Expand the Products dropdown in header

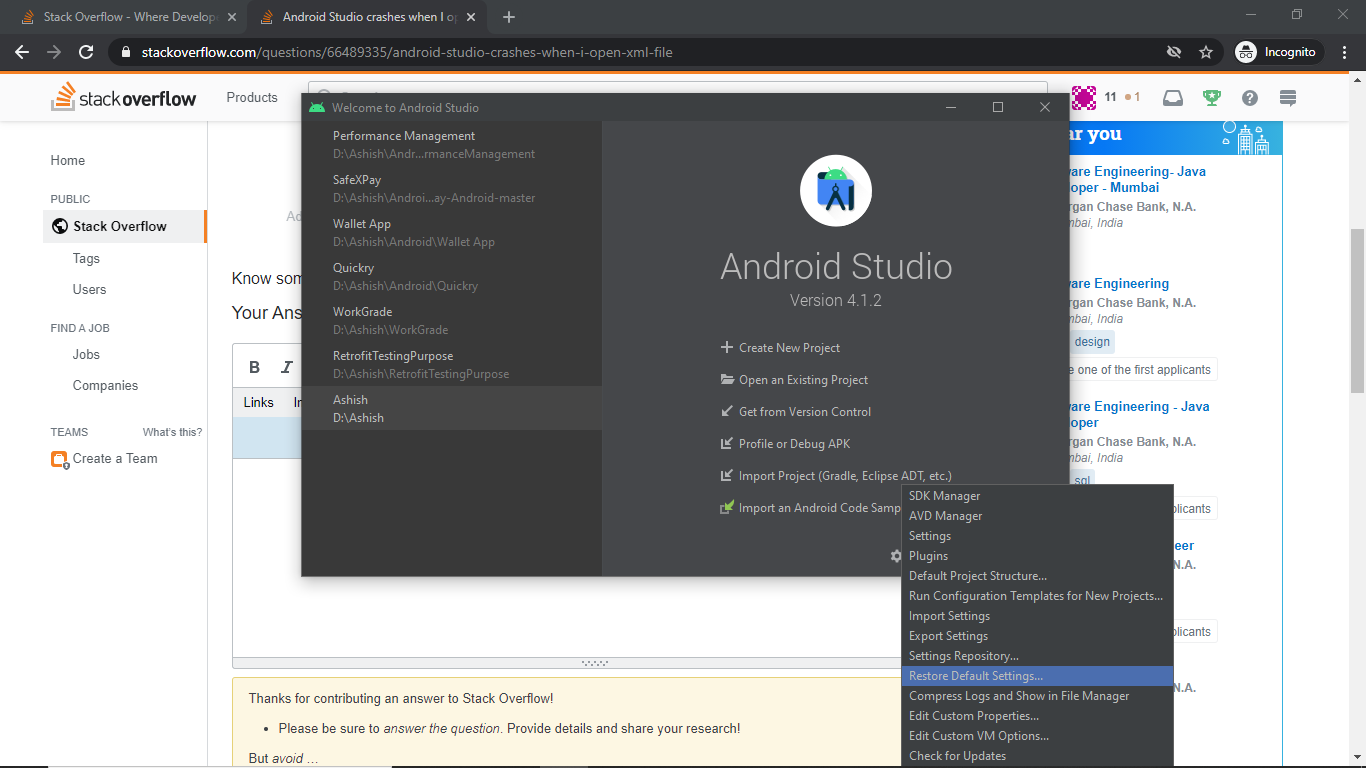pyautogui.click(x=252, y=97)
